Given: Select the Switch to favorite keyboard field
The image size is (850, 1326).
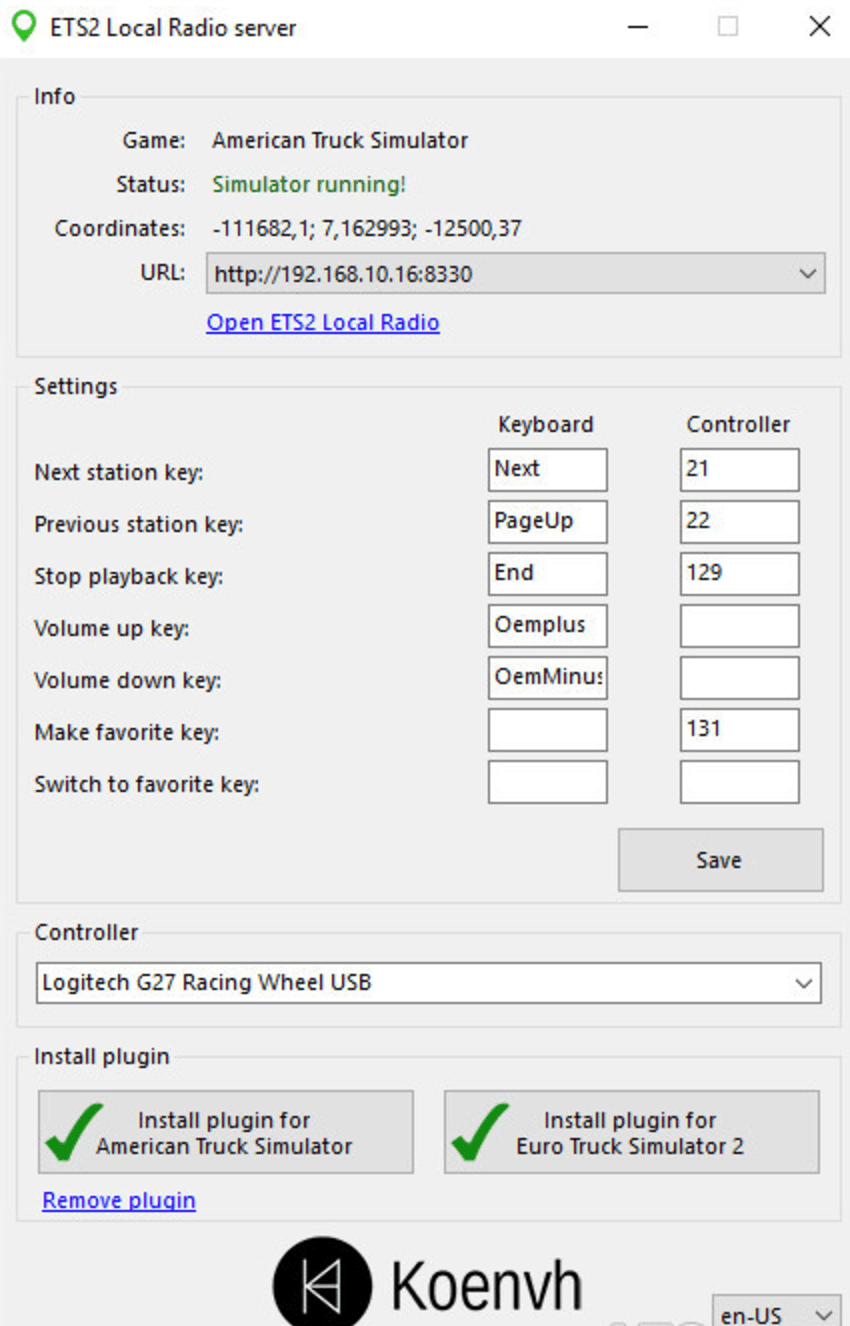Looking at the screenshot, I should 547,781.
